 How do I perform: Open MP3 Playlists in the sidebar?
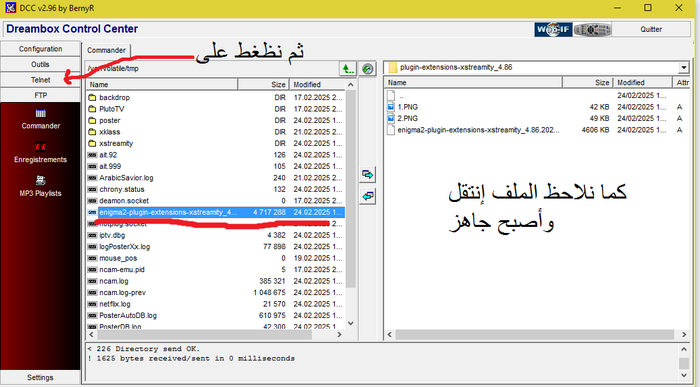coord(40,187)
